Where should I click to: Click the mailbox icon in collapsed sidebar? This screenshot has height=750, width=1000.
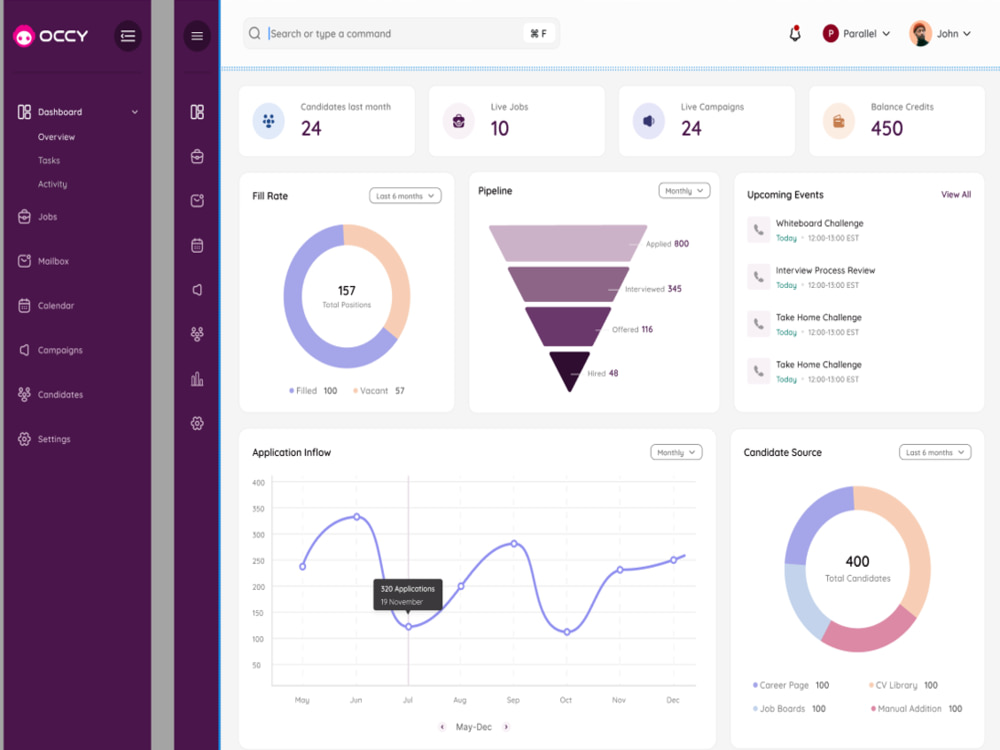(x=197, y=201)
